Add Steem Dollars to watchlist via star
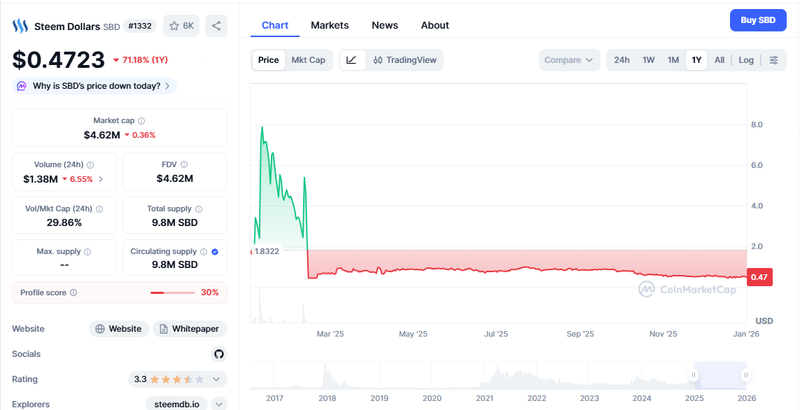800x410 pixels. (x=182, y=26)
